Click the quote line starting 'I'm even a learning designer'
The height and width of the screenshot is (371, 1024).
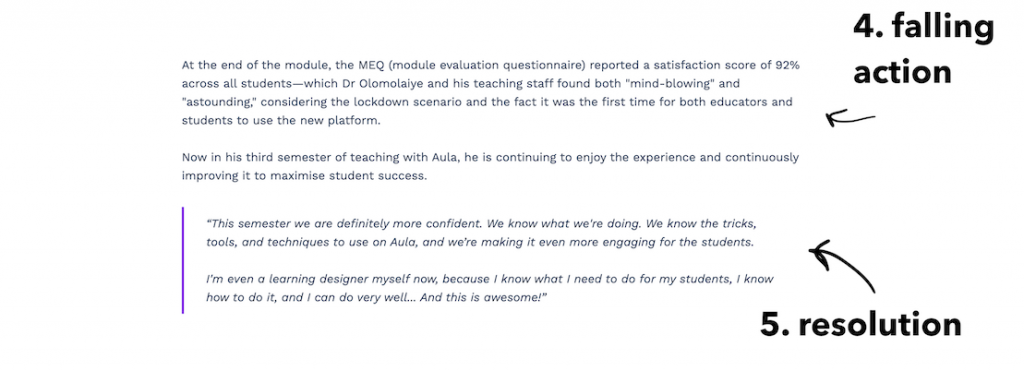[490, 279]
